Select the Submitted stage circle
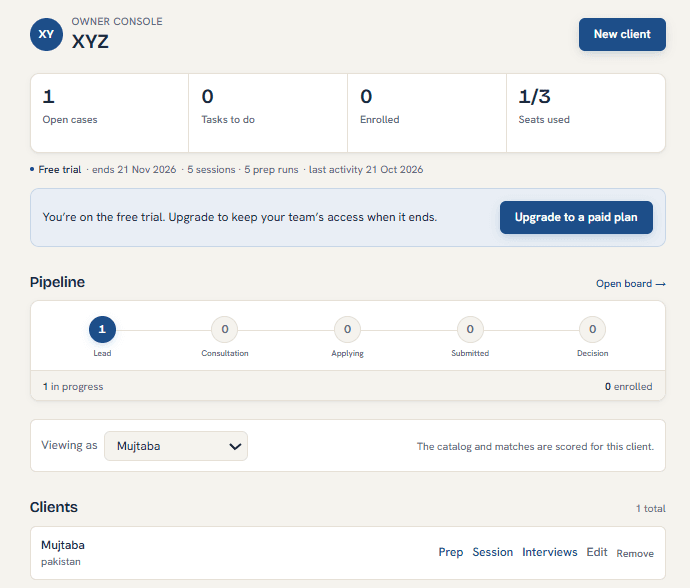The height and width of the screenshot is (588, 690). point(470,329)
